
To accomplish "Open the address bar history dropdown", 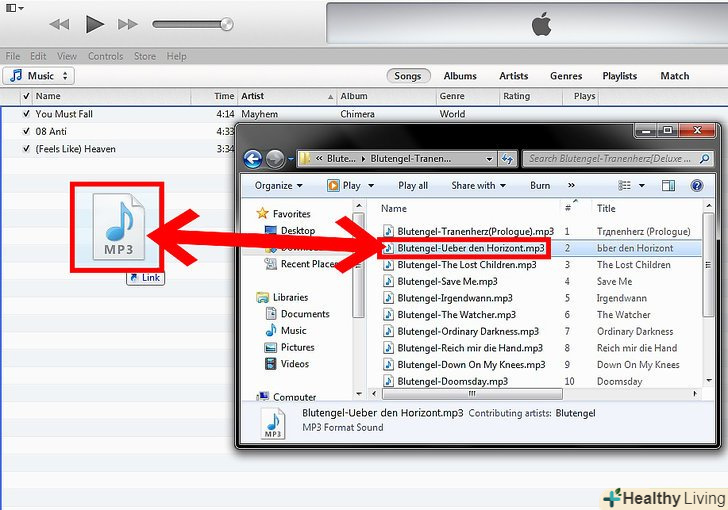I will (x=489, y=159).
